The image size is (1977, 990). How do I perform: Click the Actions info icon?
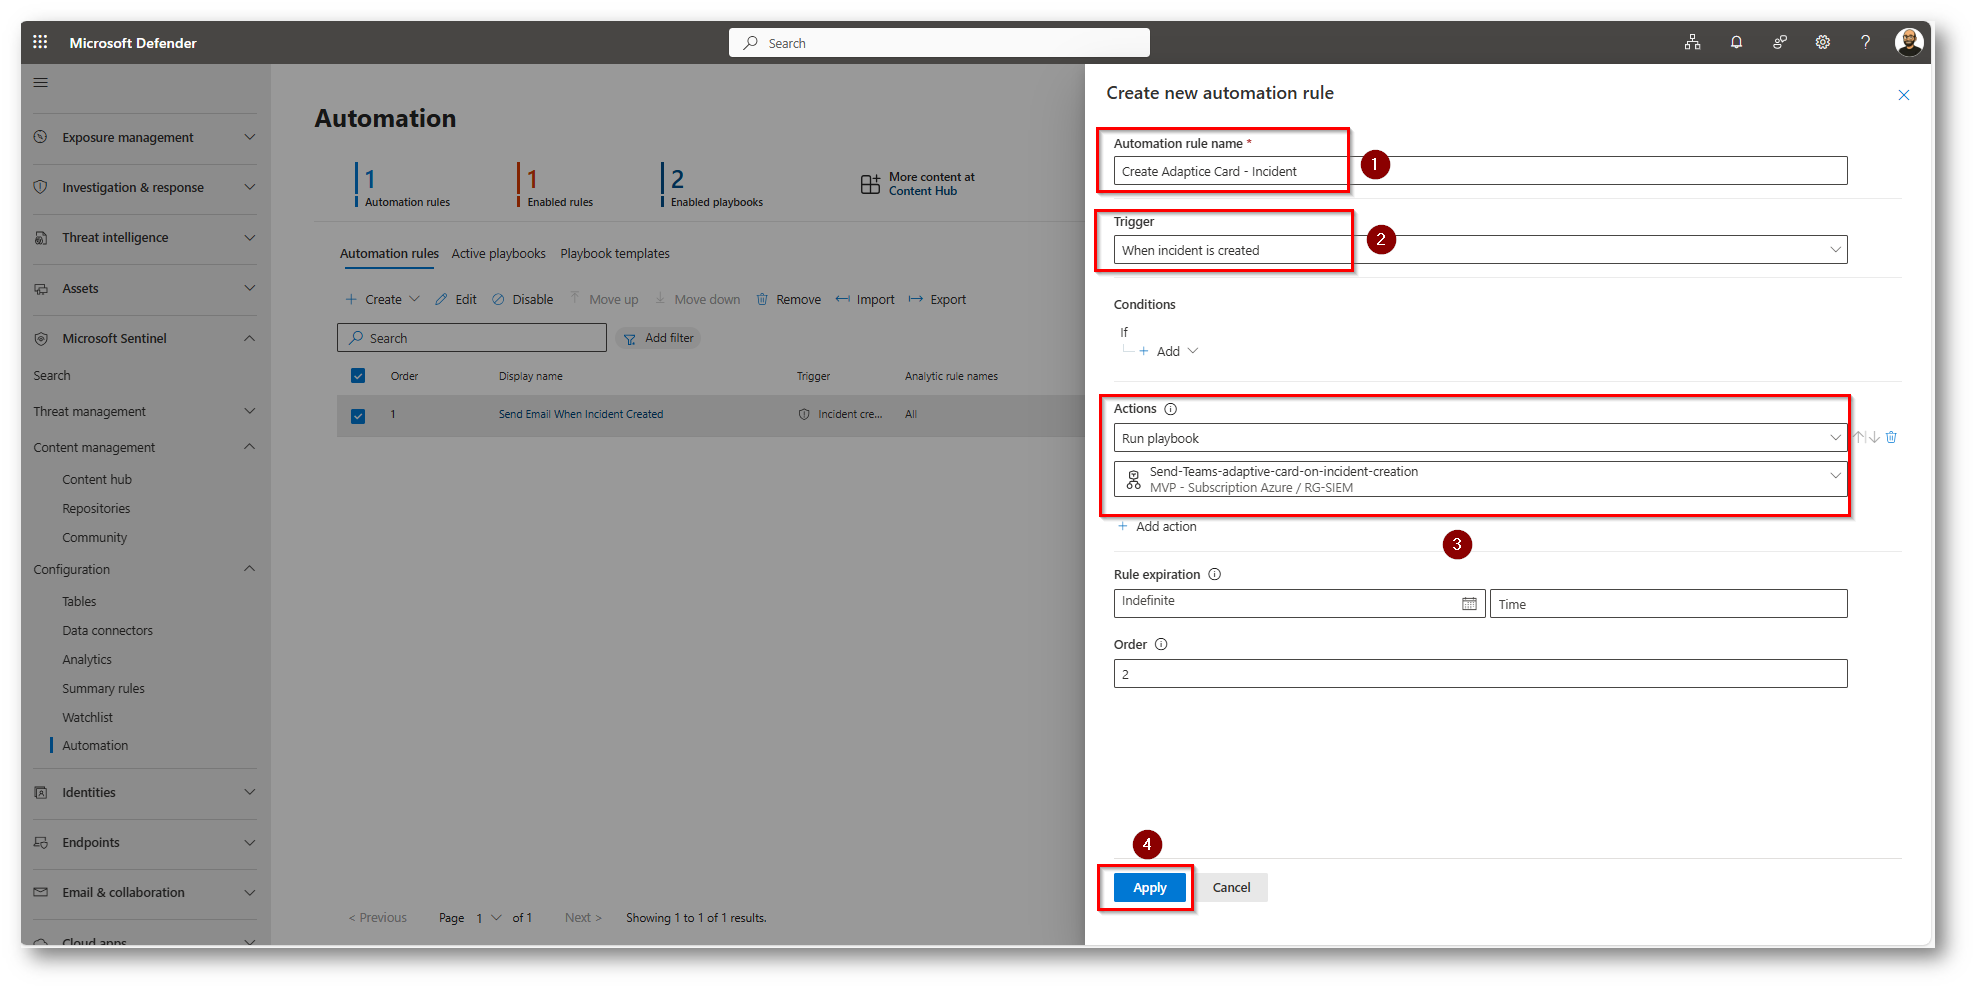point(1171,409)
